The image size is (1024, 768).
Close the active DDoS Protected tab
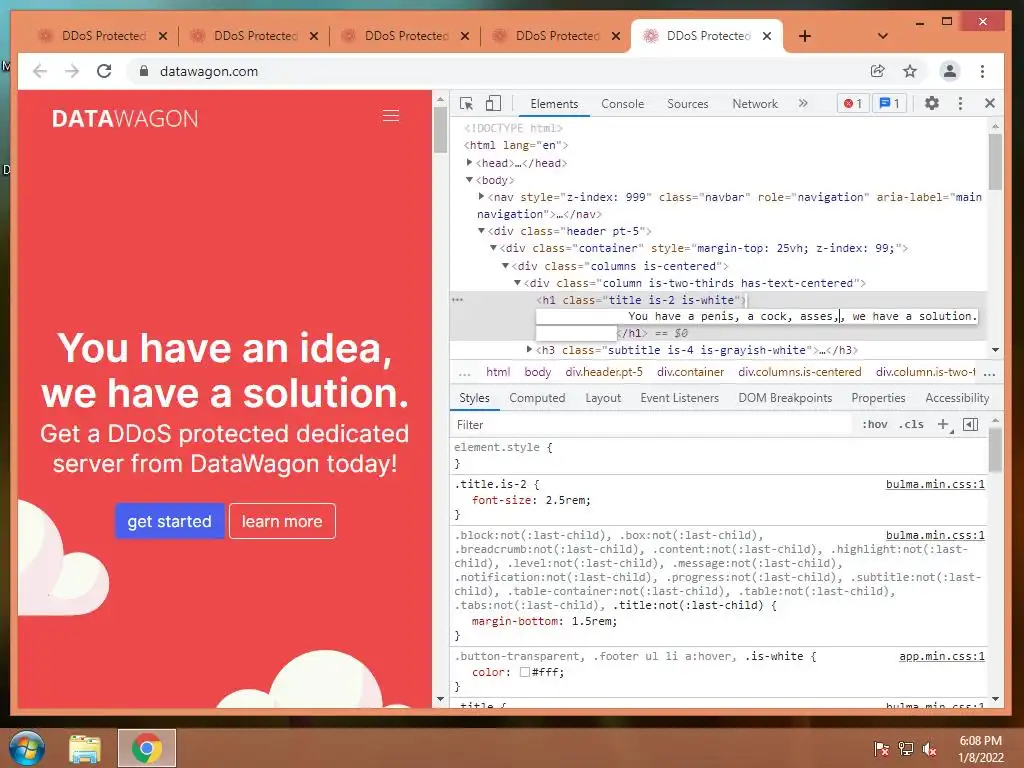[767, 36]
